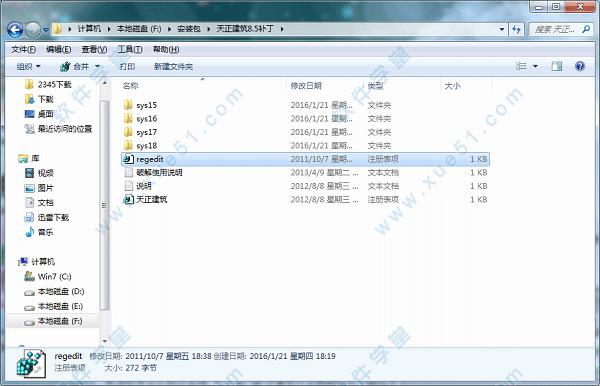Select 2345下载 in navigation pane
The height and width of the screenshot is (386, 600).
point(48,84)
